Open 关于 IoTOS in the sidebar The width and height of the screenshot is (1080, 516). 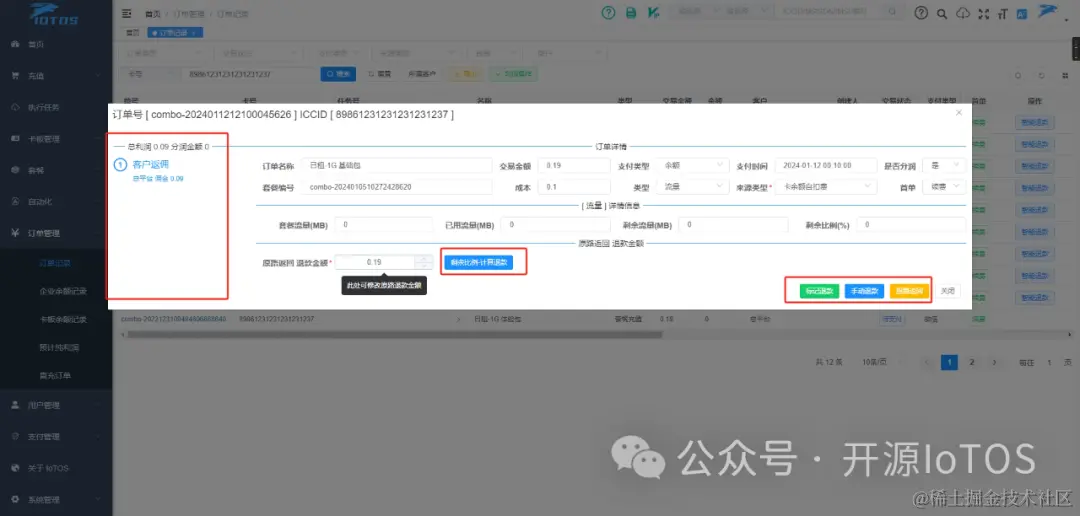(56, 468)
